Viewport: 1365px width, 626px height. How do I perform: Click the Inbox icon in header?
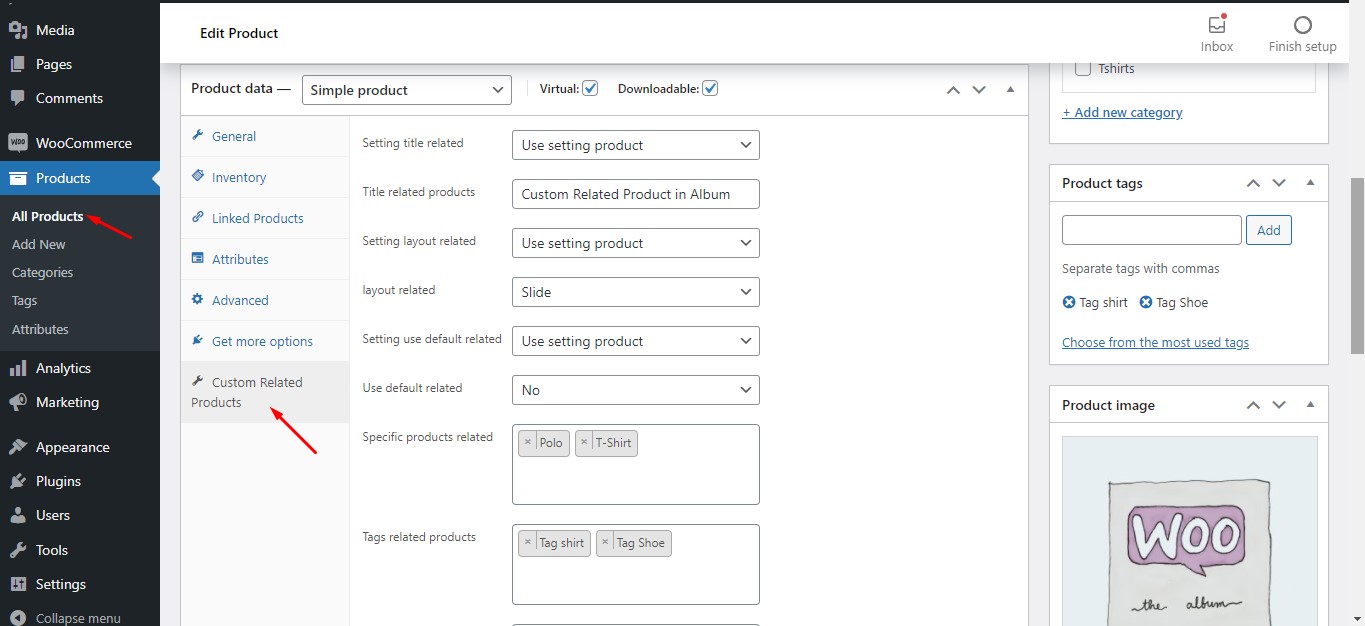(1216, 26)
